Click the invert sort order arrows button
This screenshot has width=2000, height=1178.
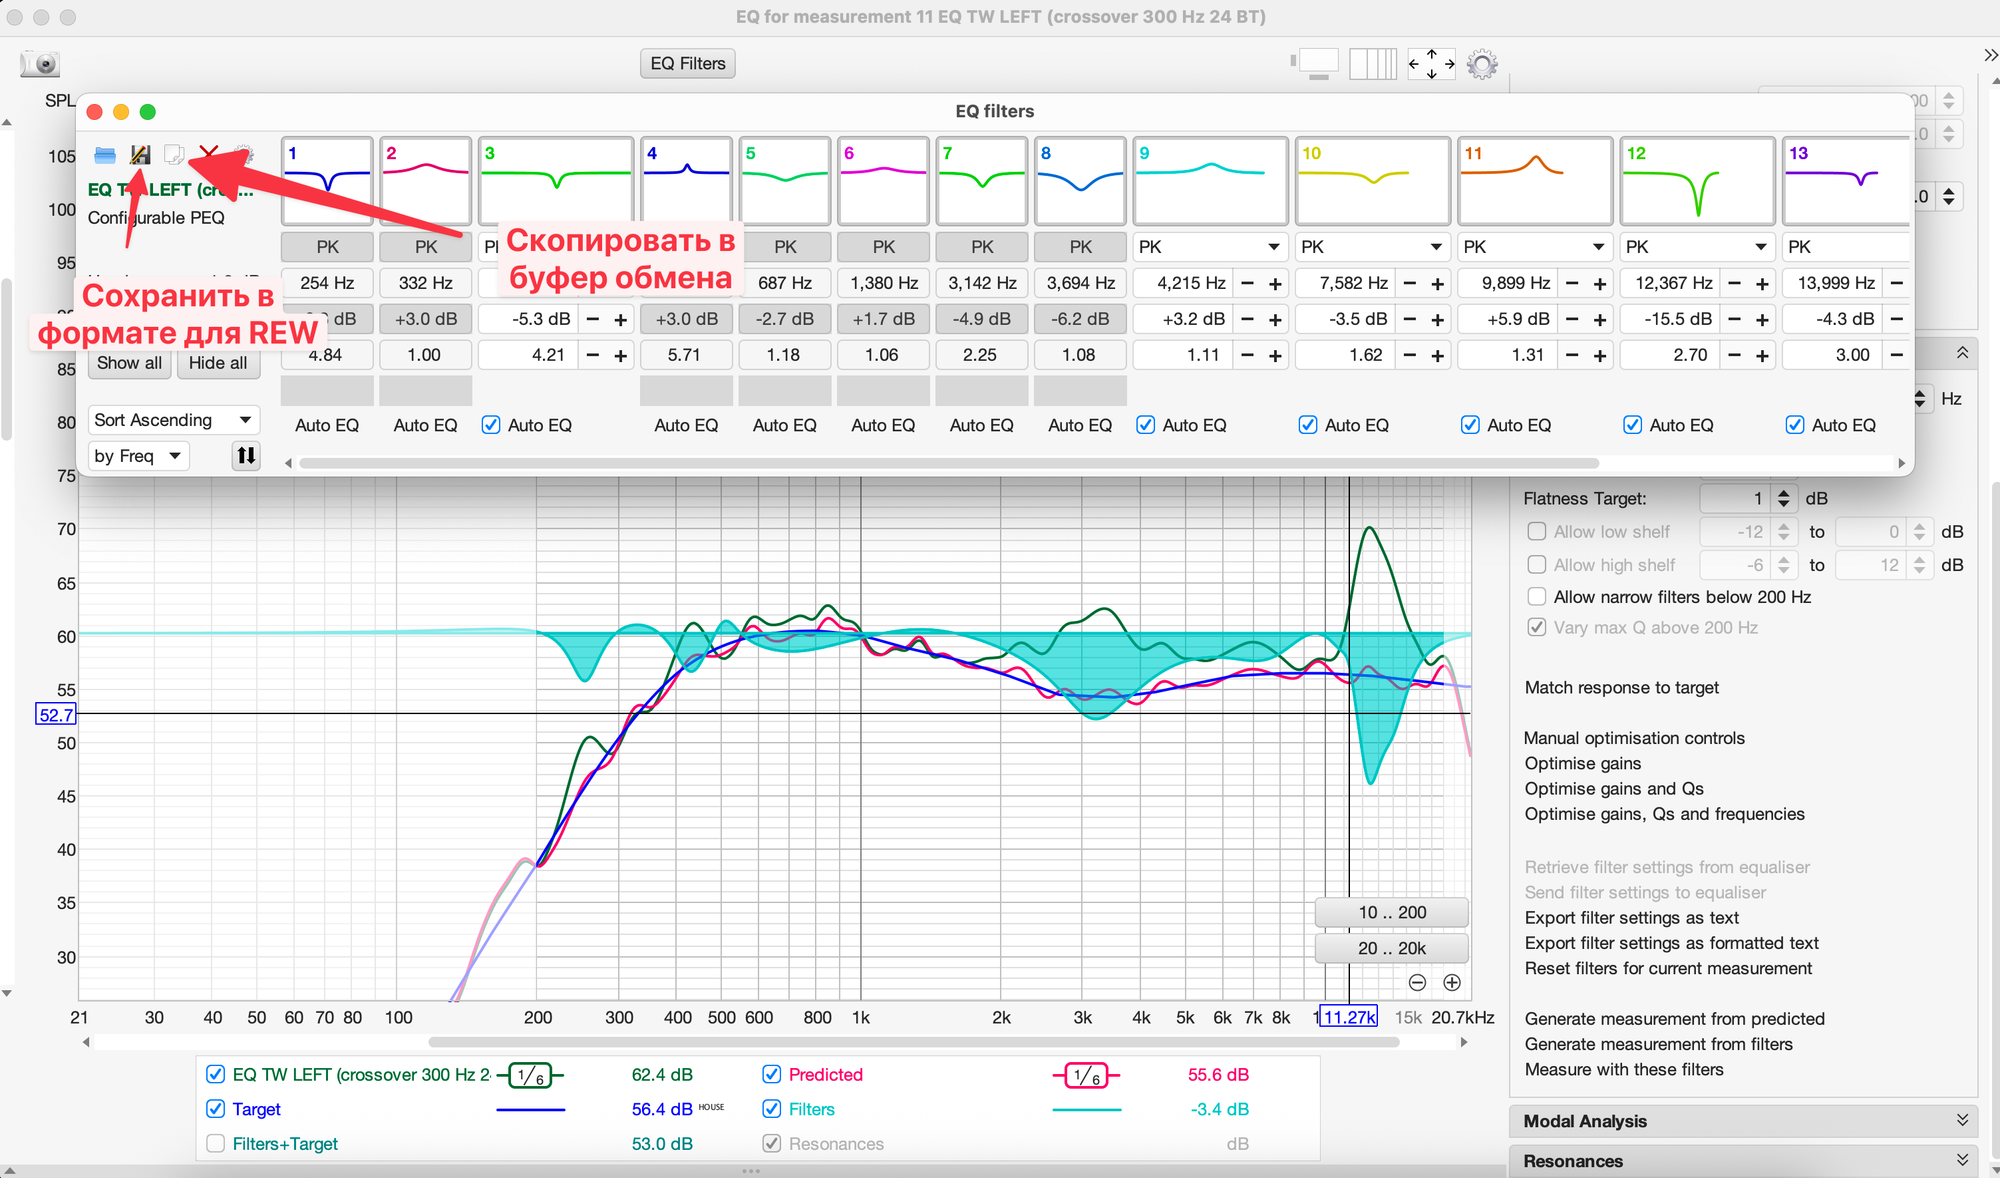click(245, 456)
